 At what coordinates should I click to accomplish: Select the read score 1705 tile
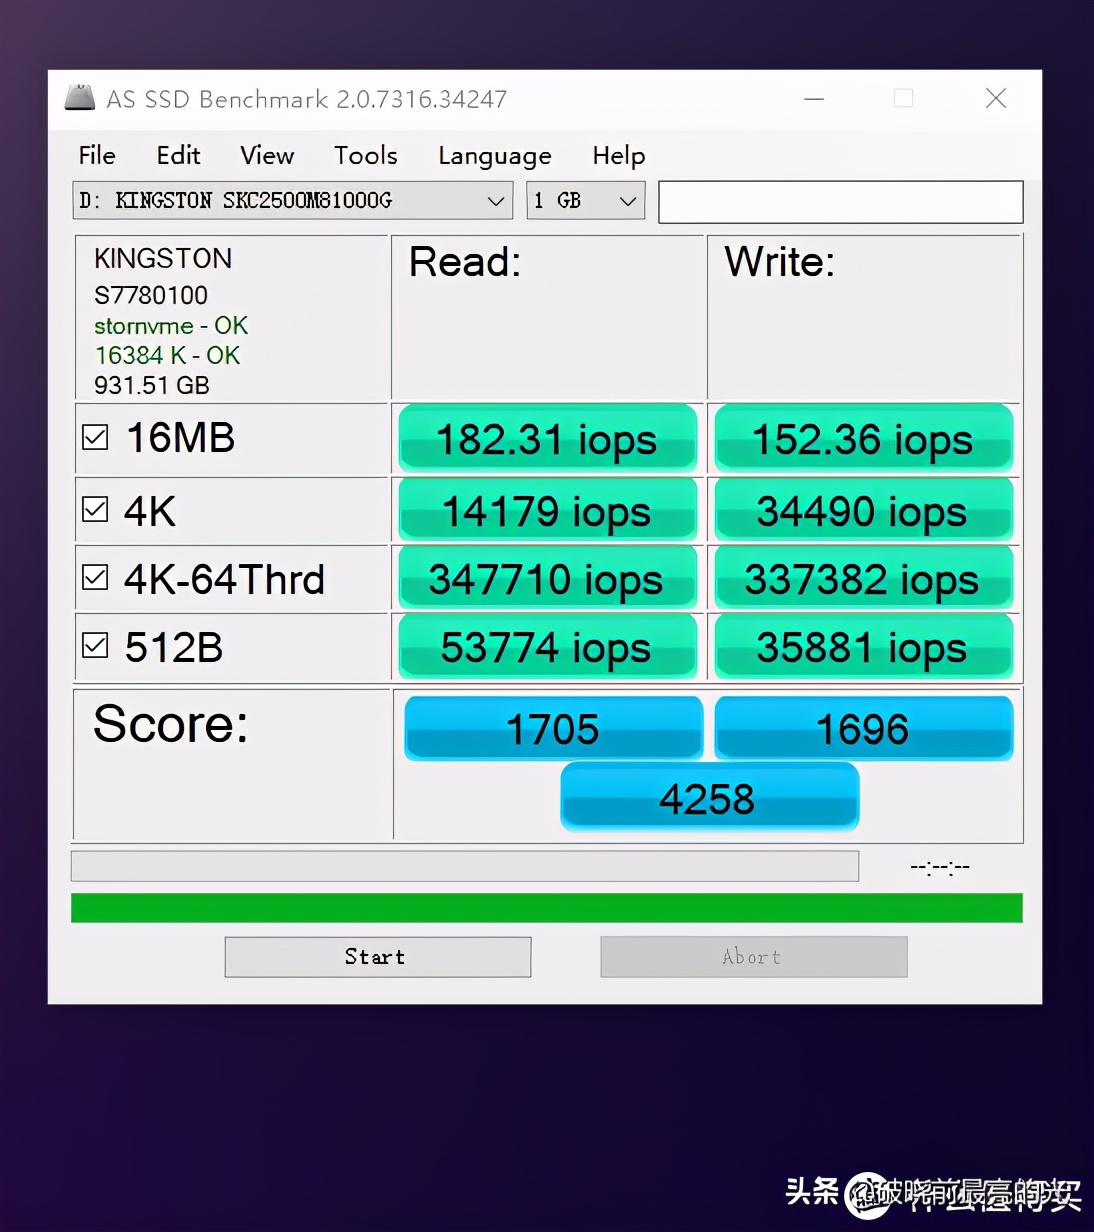(x=552, y=728)
